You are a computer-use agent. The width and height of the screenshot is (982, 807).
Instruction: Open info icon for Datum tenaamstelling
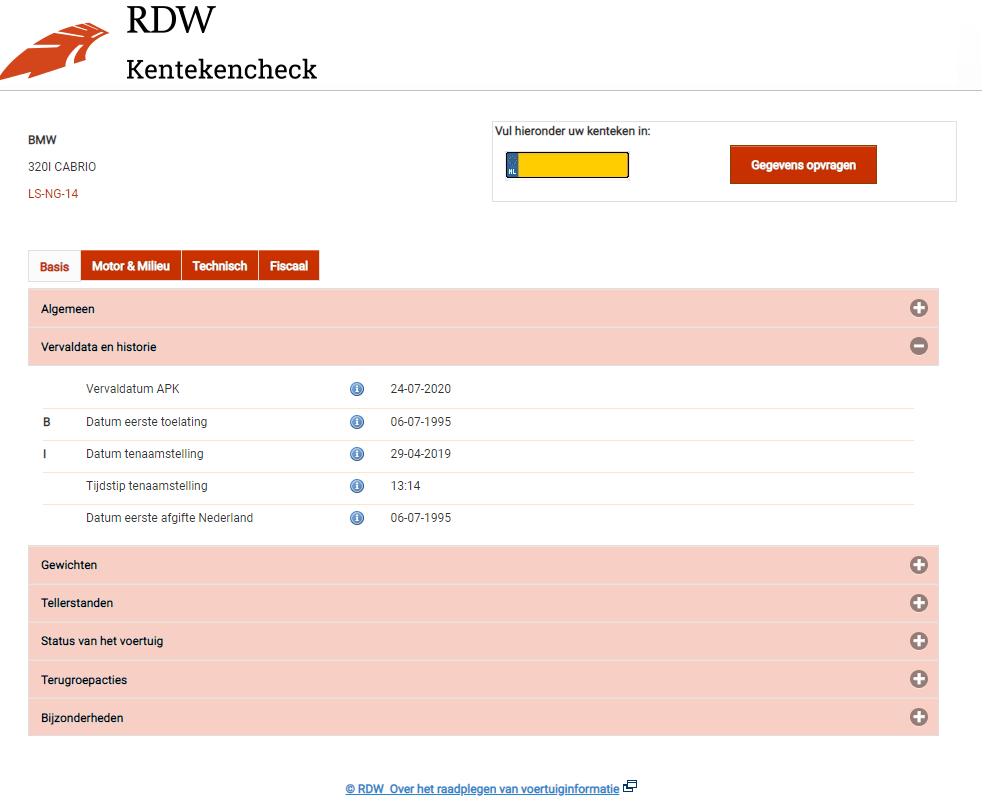point(357,454)
